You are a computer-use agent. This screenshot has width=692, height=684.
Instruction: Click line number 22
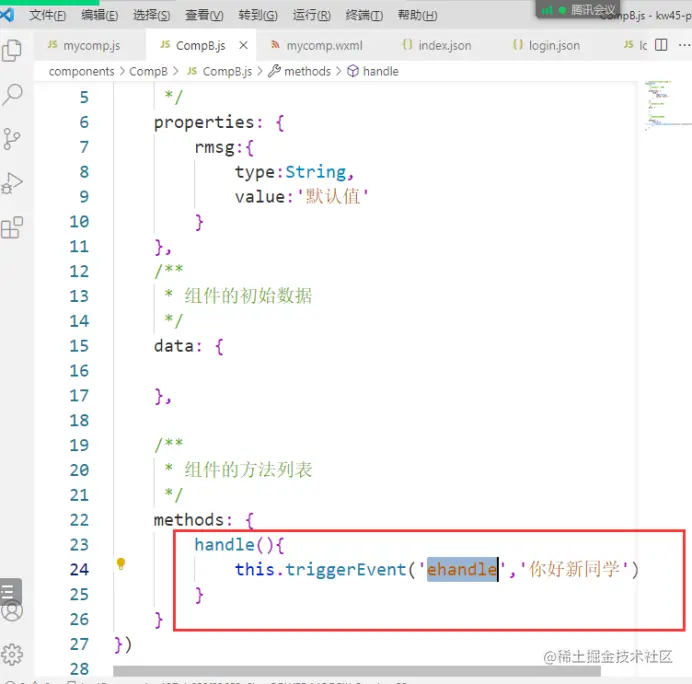(x=79, y=520)
